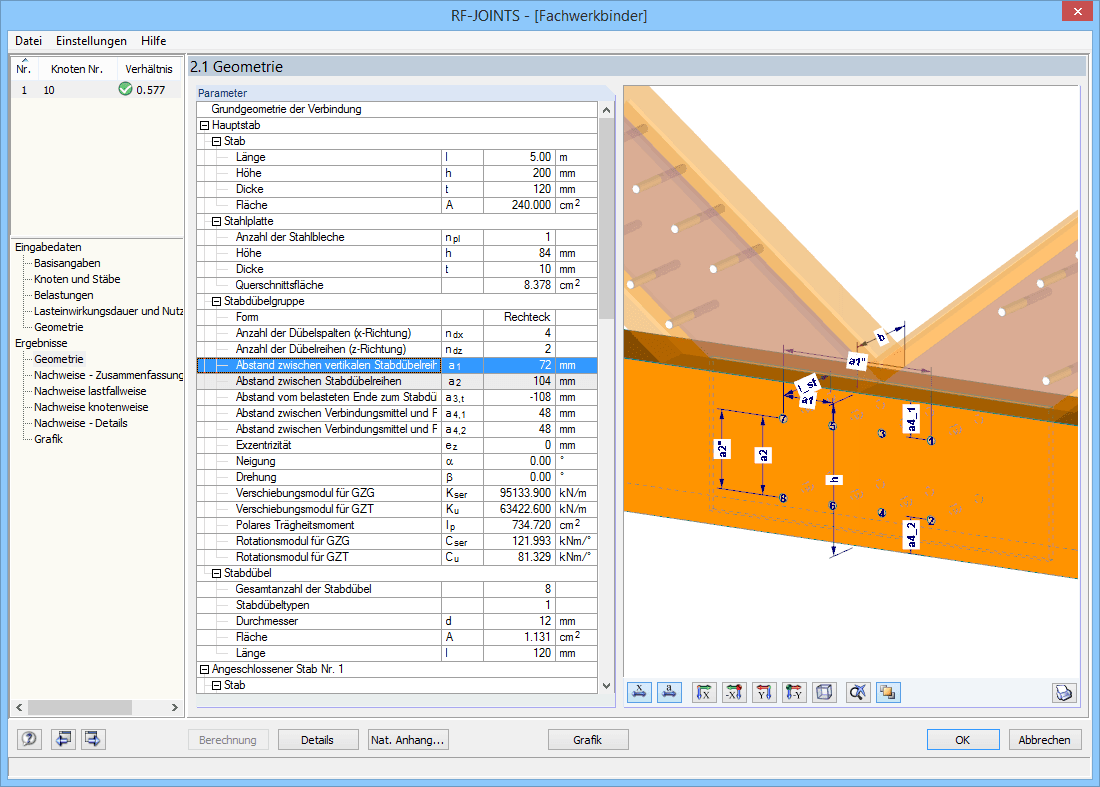Click the Verhältnis column header
This screenshot has height=787, width=1100.
click(149, 69)
